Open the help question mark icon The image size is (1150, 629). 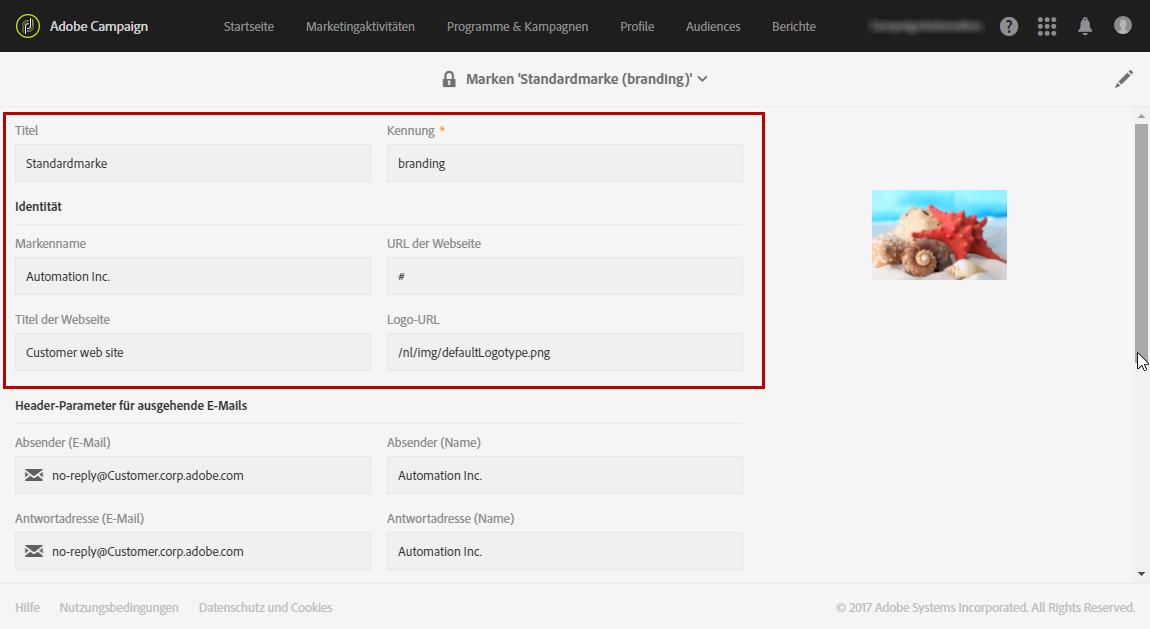(1008, 26)
